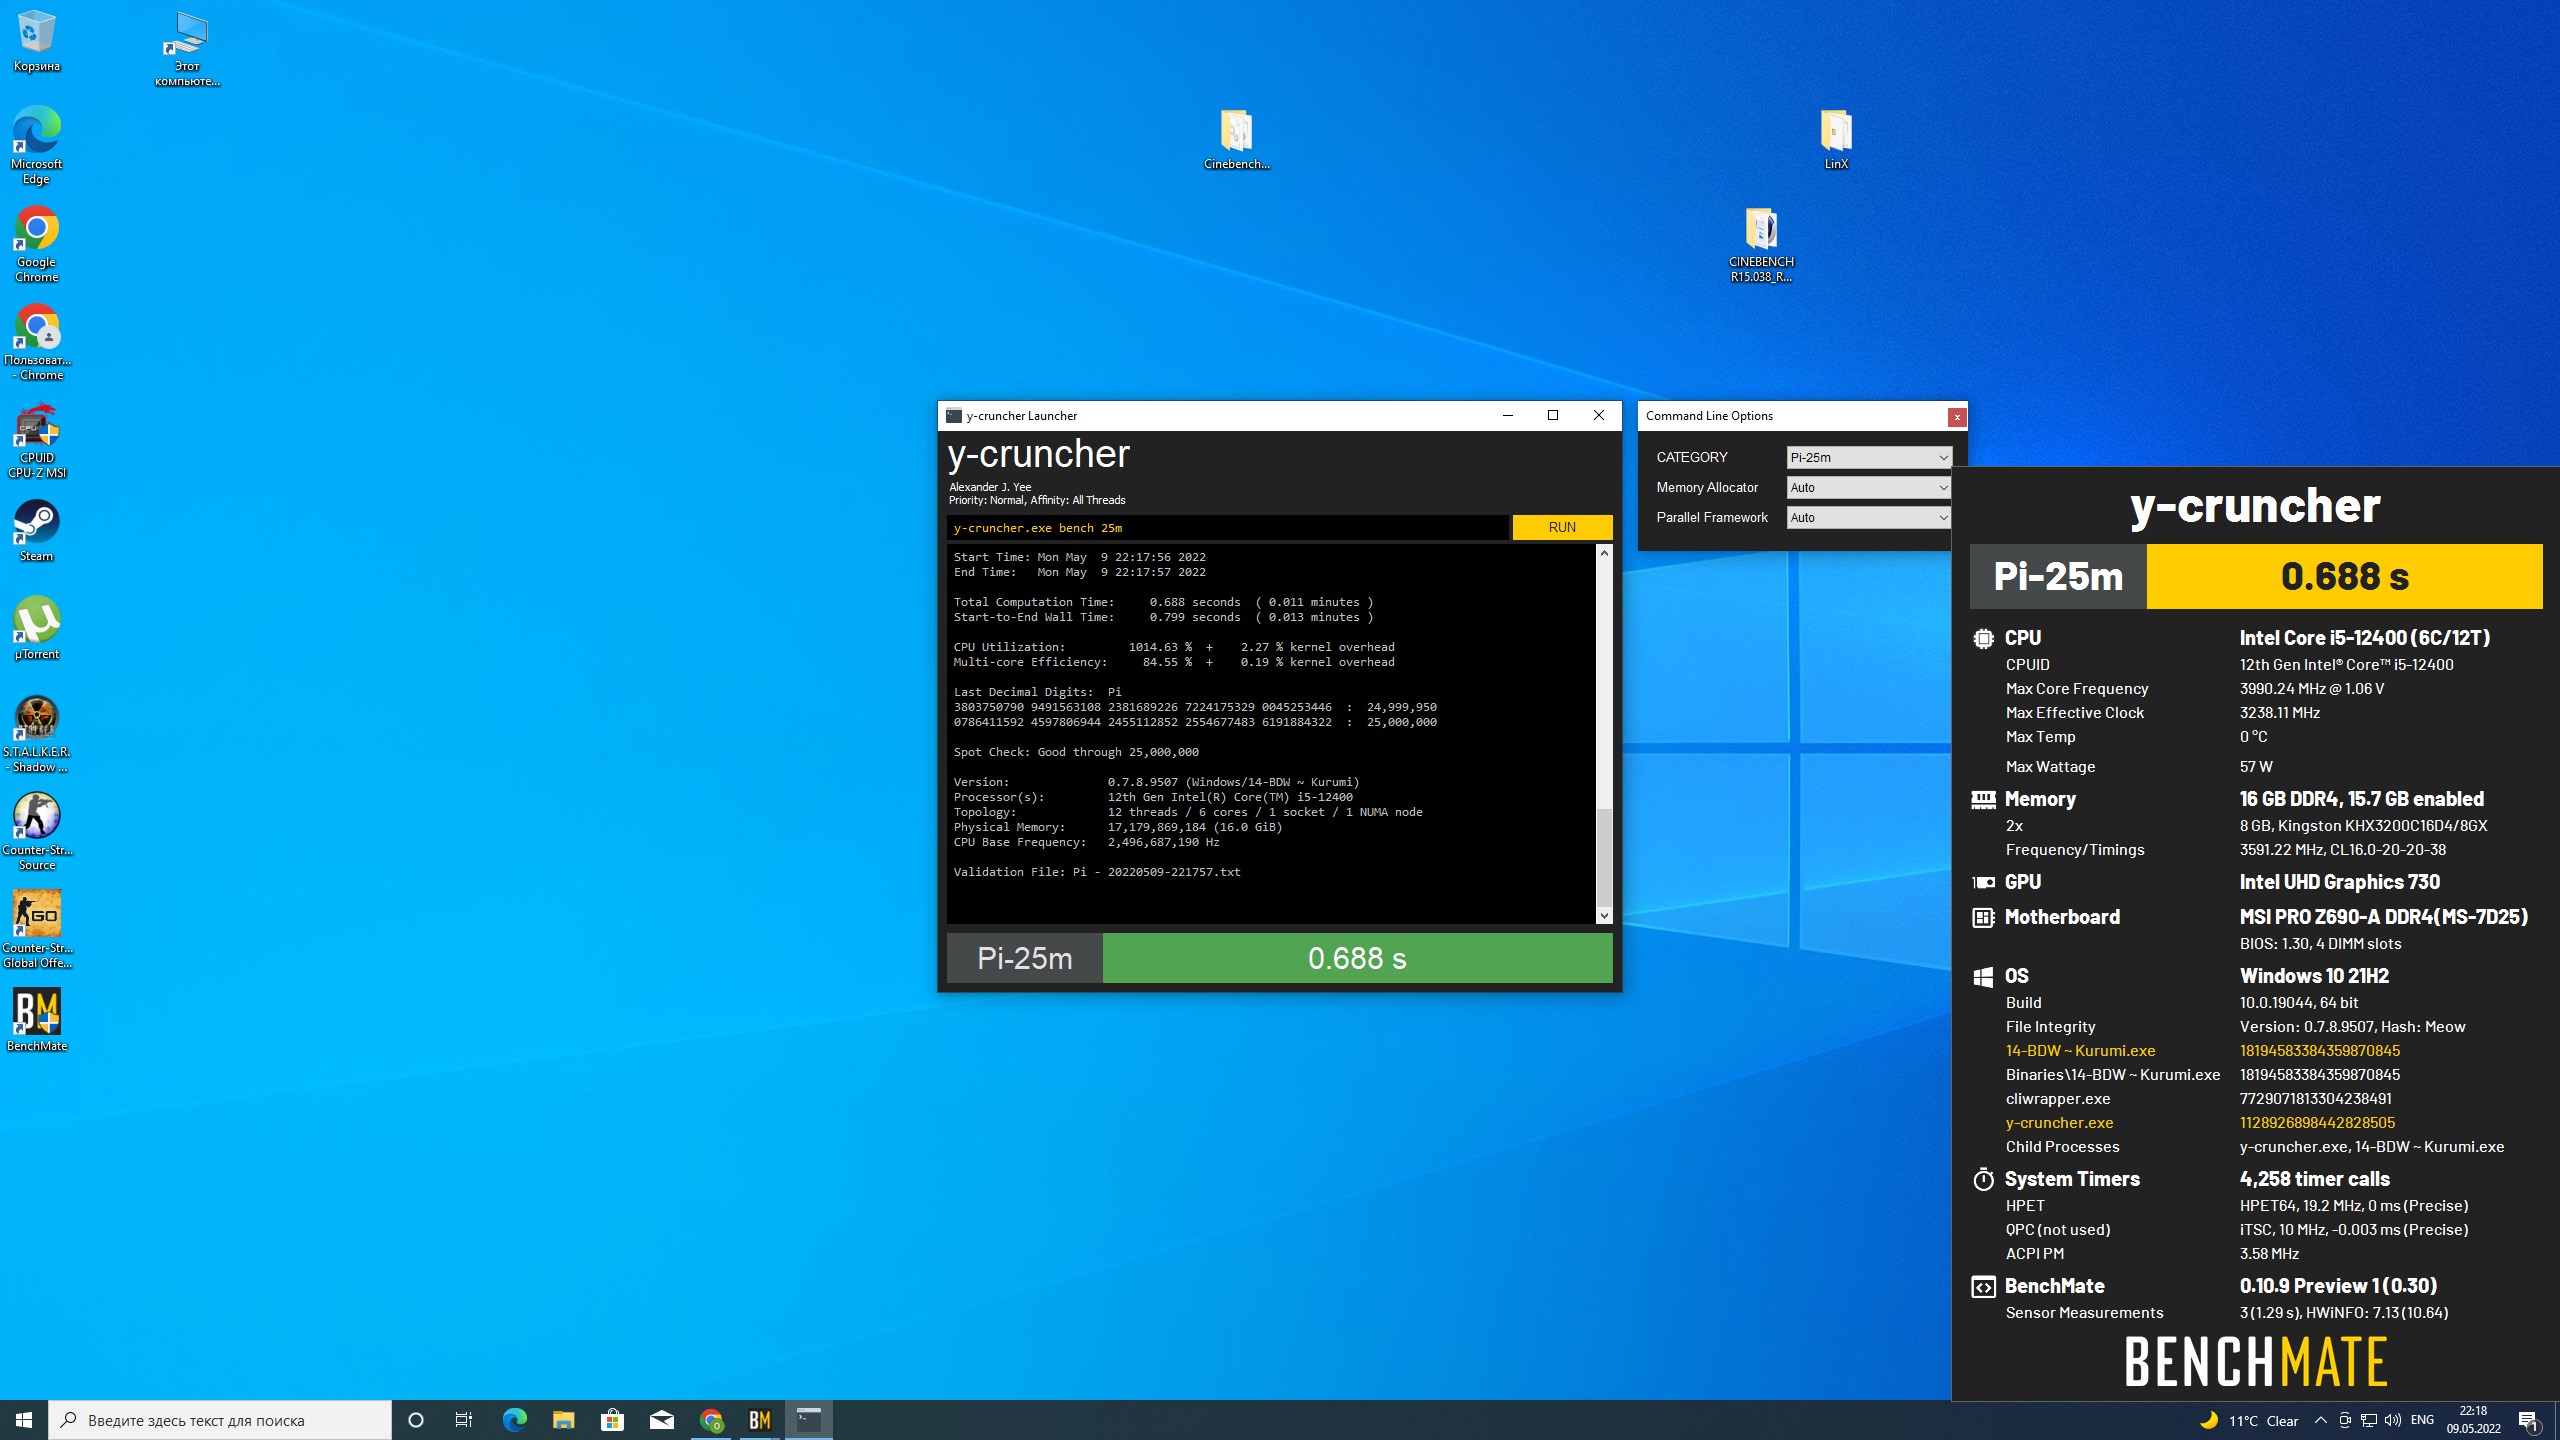Image resolution: width=2560 pixels, height=1440 pixels.
Task: Click the scroll-down arrow in console output
Action: click(x=1604, y=916)
